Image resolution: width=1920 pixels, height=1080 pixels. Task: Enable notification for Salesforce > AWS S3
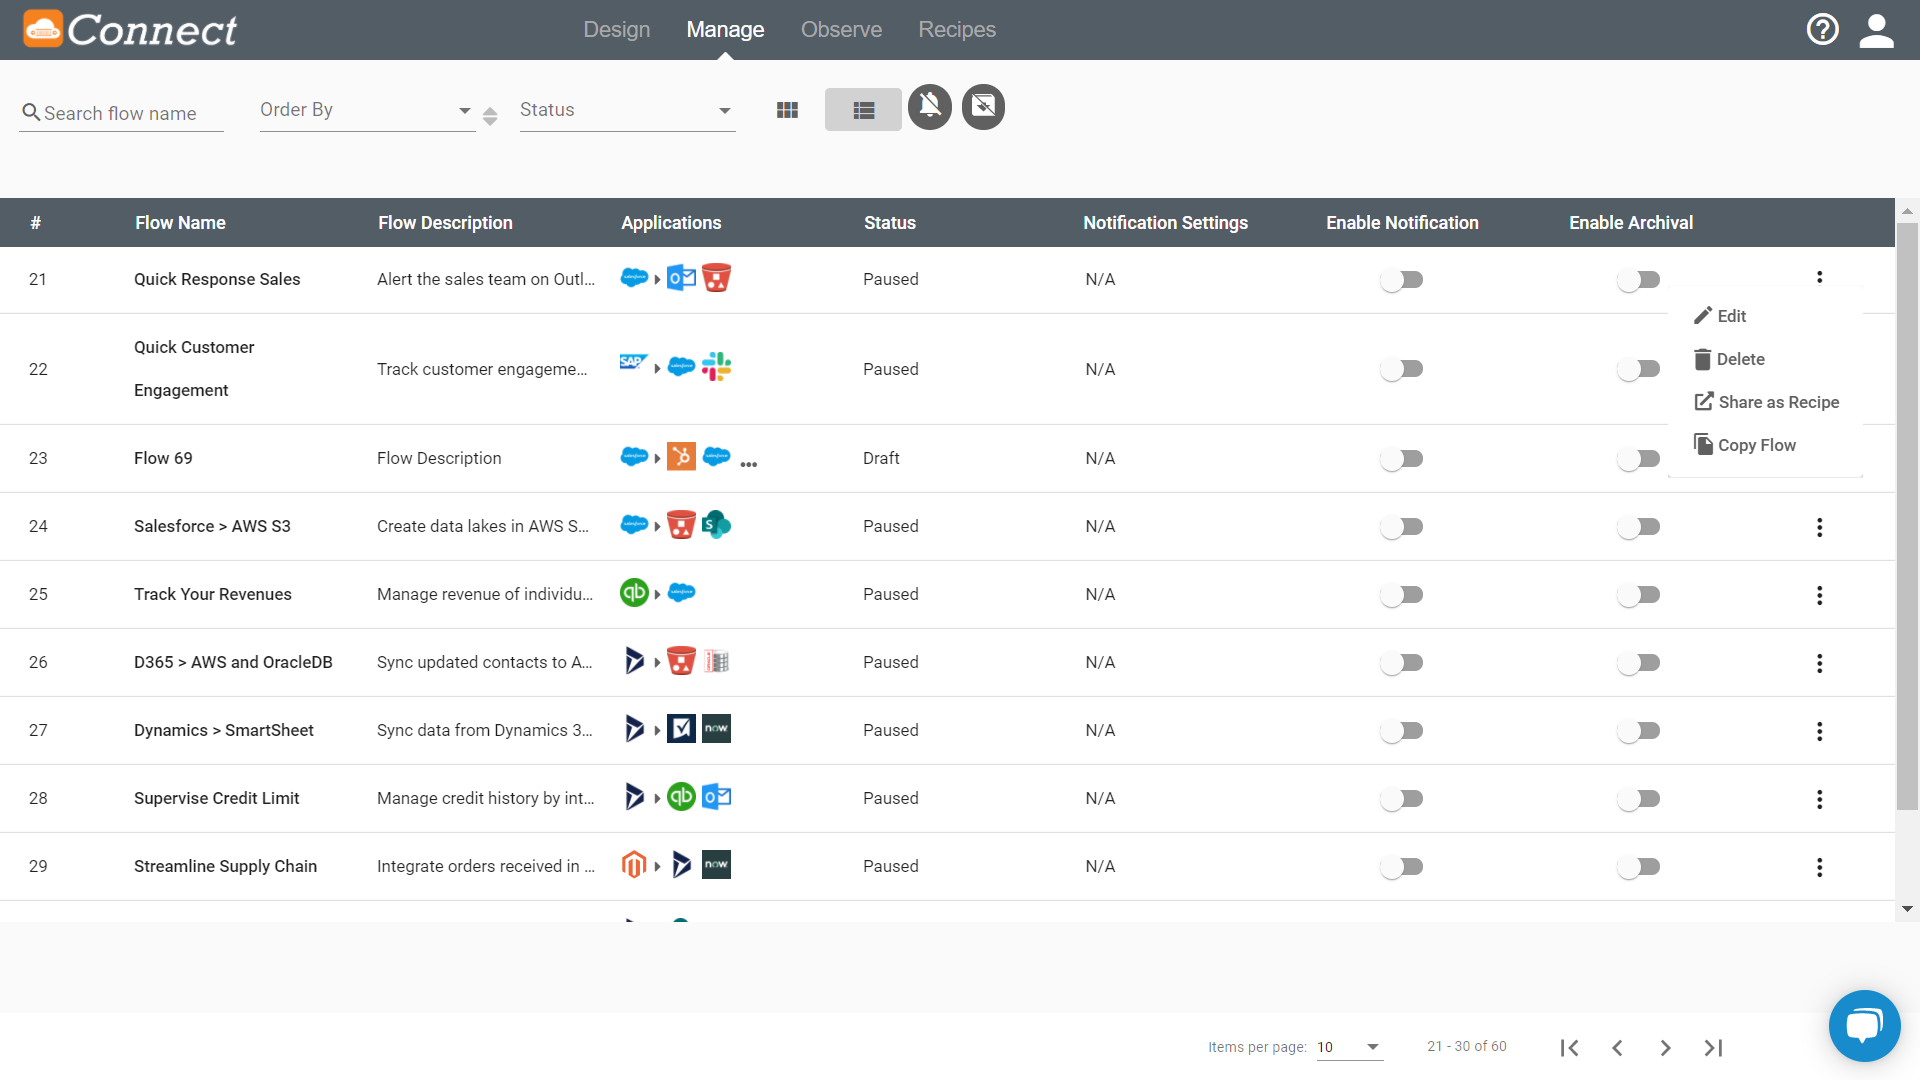(1401, 527)
